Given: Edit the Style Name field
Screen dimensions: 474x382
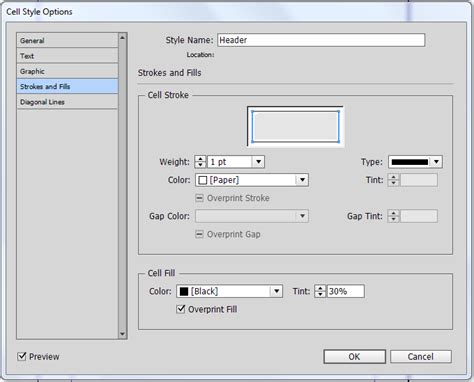Looking at the screenshot, I should coord(321,40).
